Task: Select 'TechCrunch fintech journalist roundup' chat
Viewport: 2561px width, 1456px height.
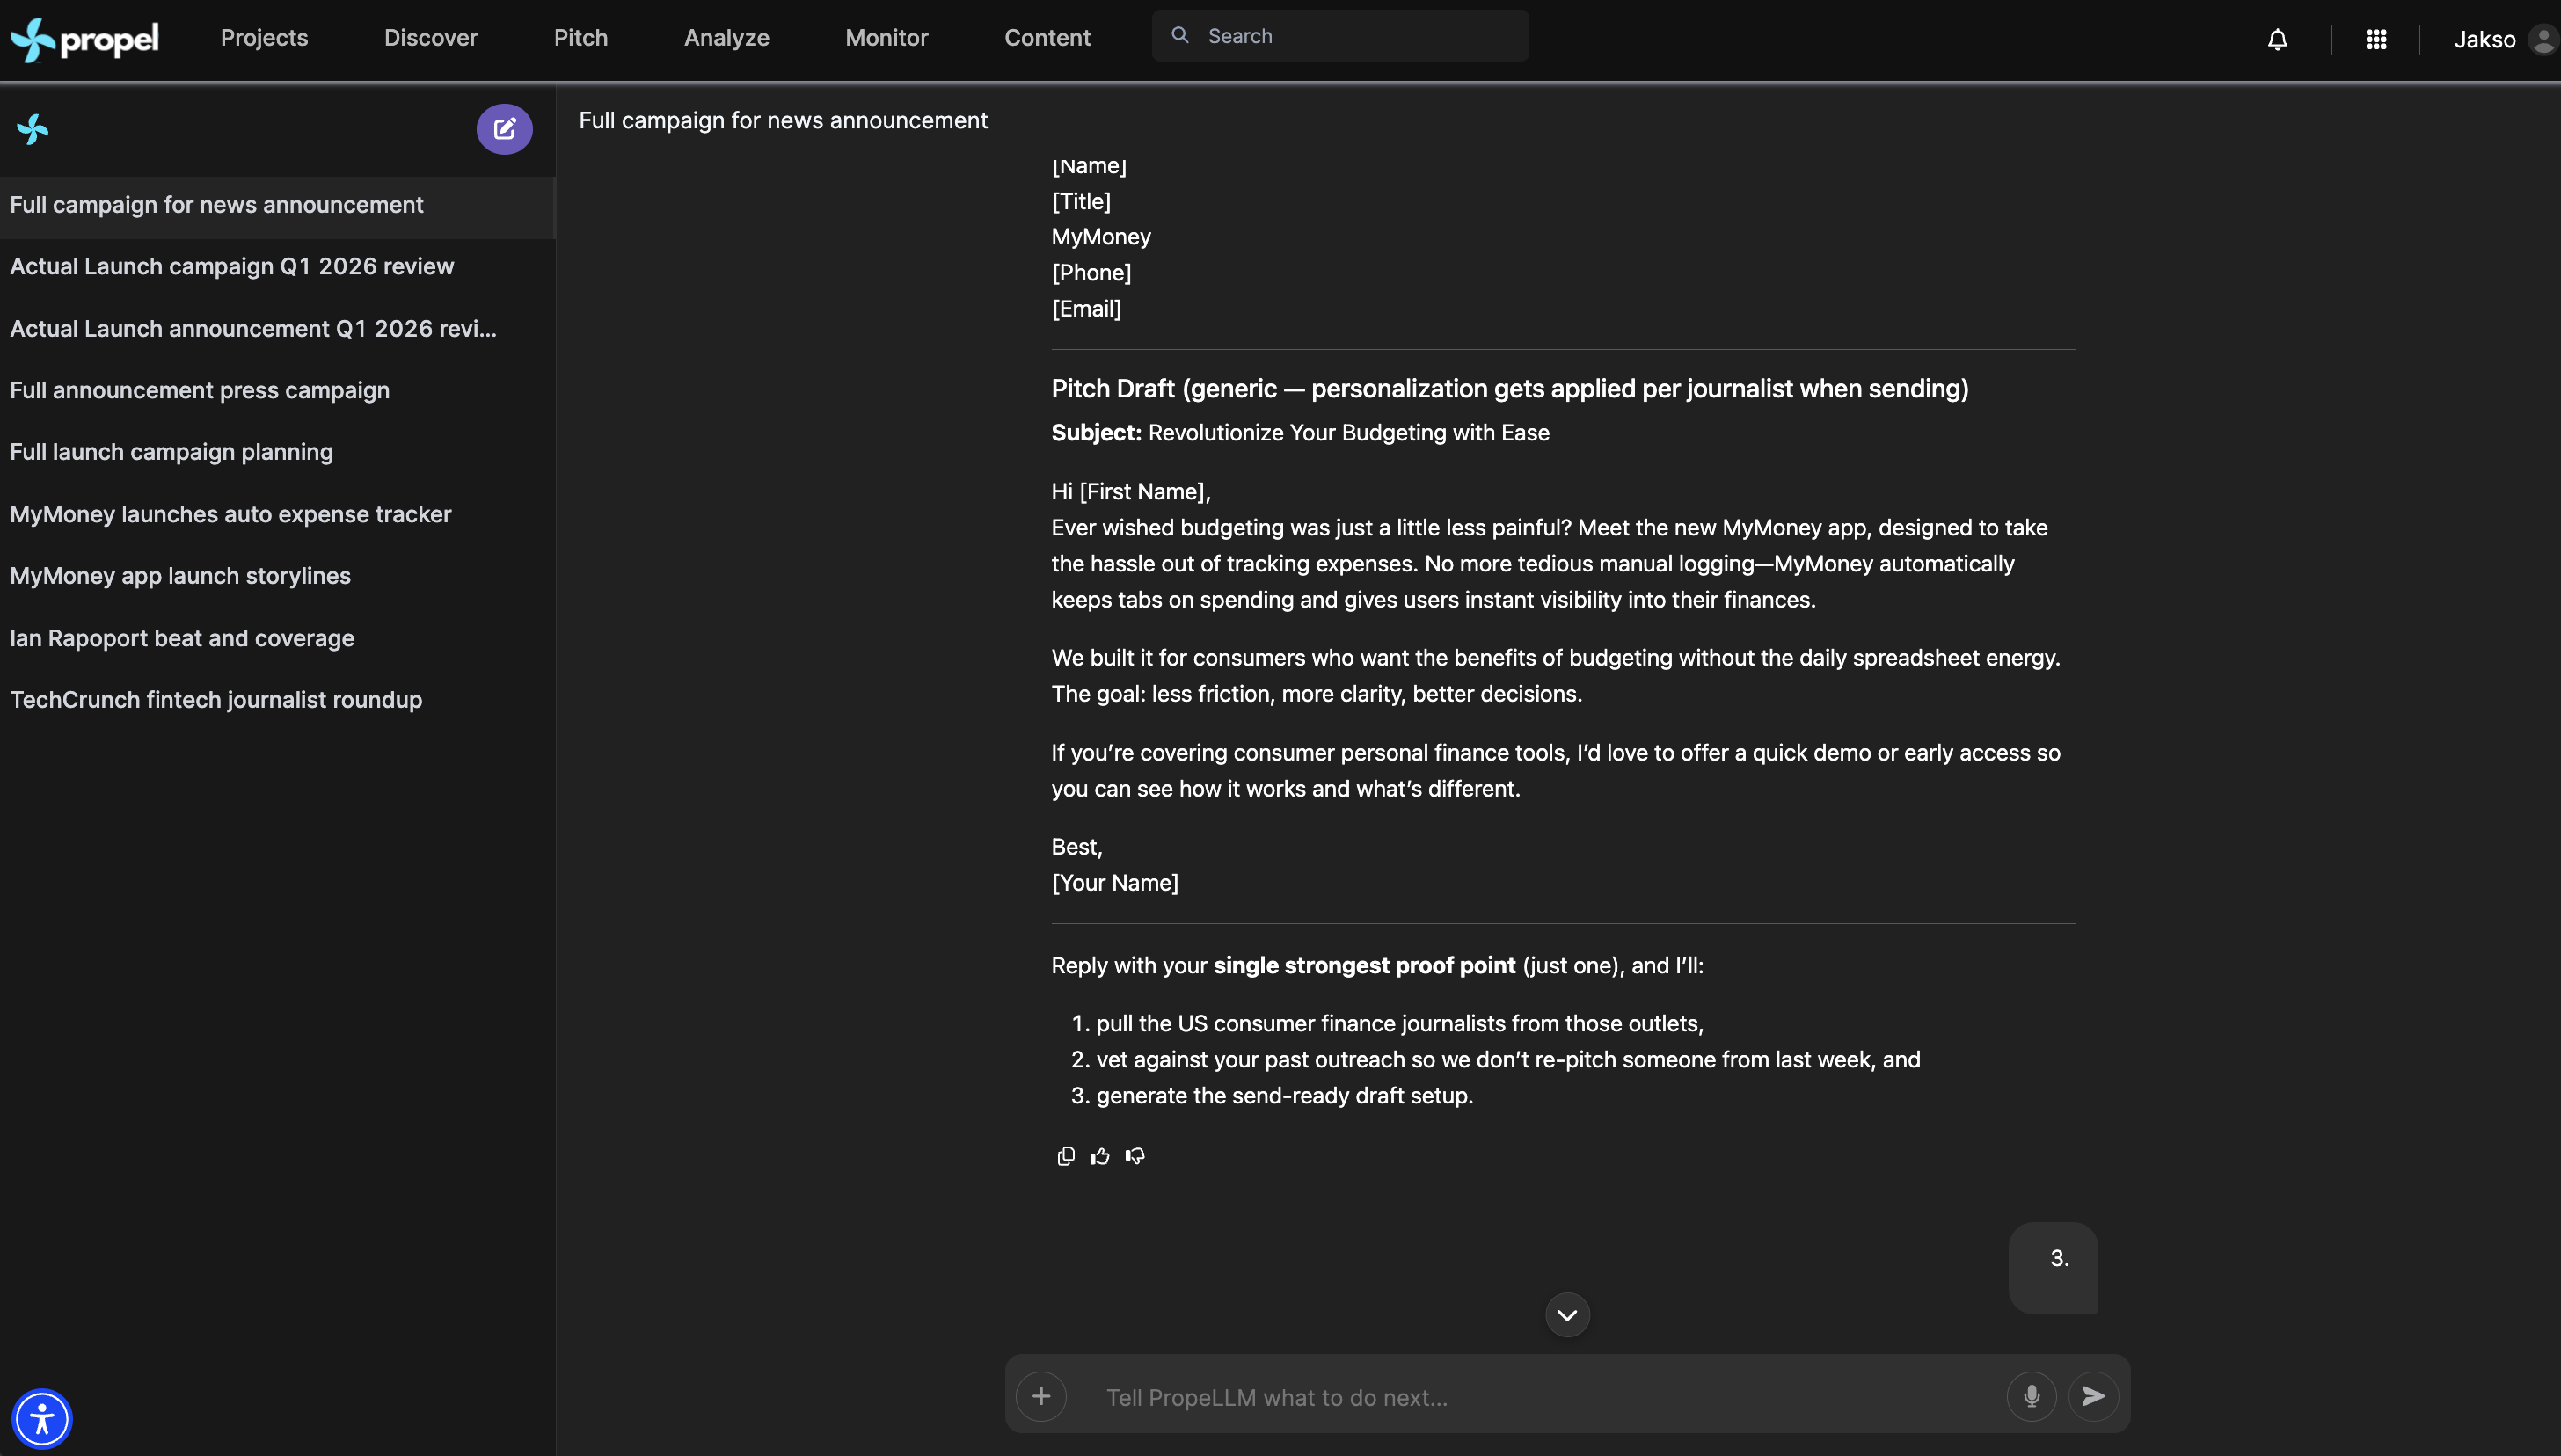Action: coord(216,700)
